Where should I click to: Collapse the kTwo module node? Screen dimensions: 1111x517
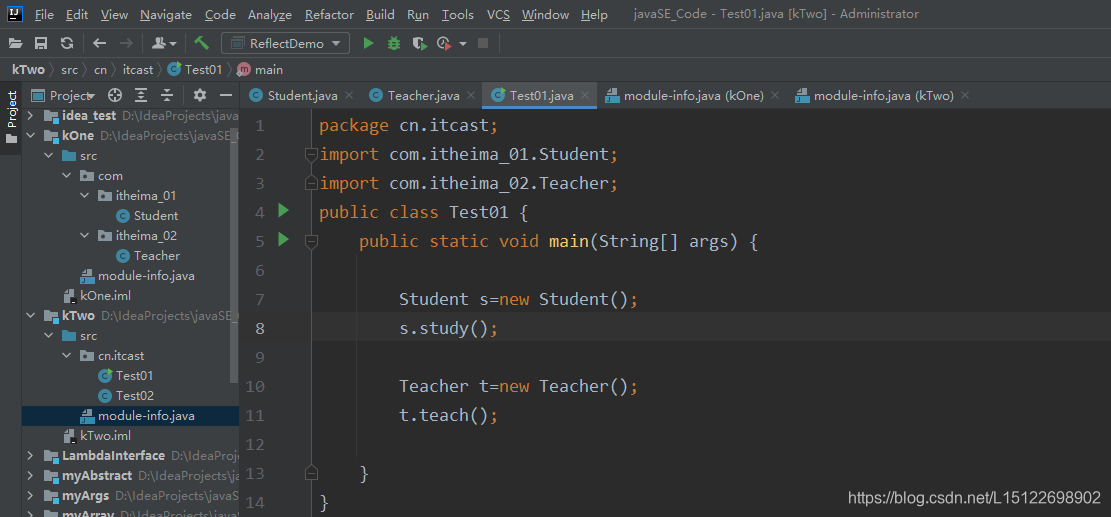pyautogui.click(x=30, y=315)
